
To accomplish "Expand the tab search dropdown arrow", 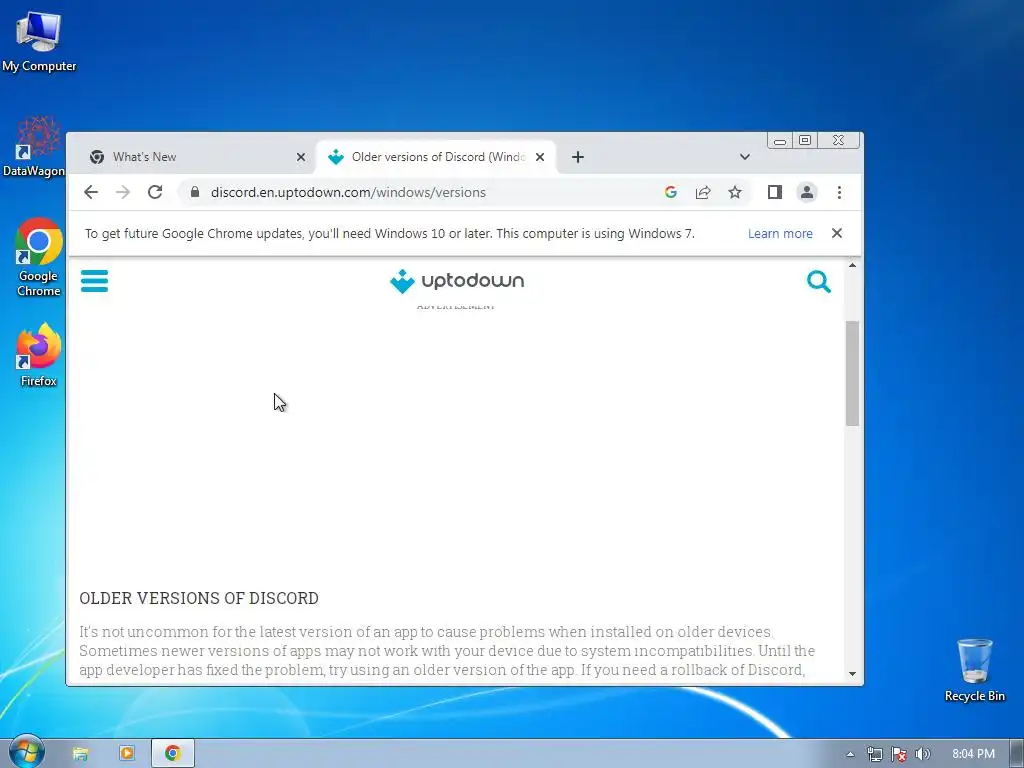I will click(x=744, y=157).
